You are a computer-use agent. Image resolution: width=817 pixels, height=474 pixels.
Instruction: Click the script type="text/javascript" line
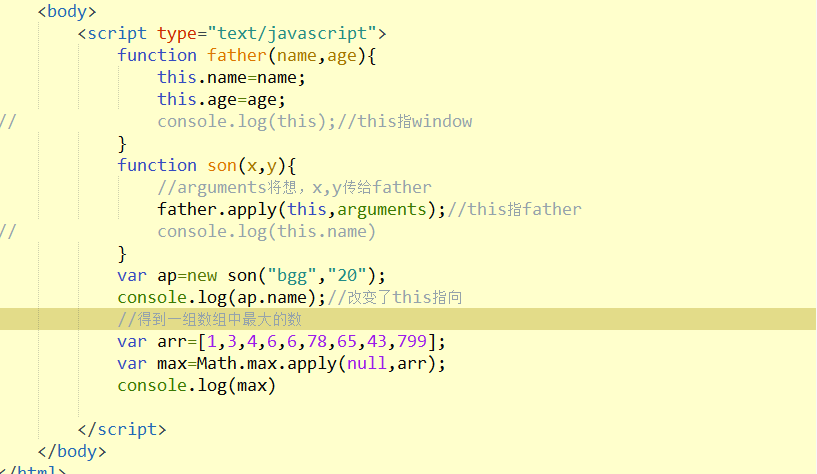click(232, 33)
